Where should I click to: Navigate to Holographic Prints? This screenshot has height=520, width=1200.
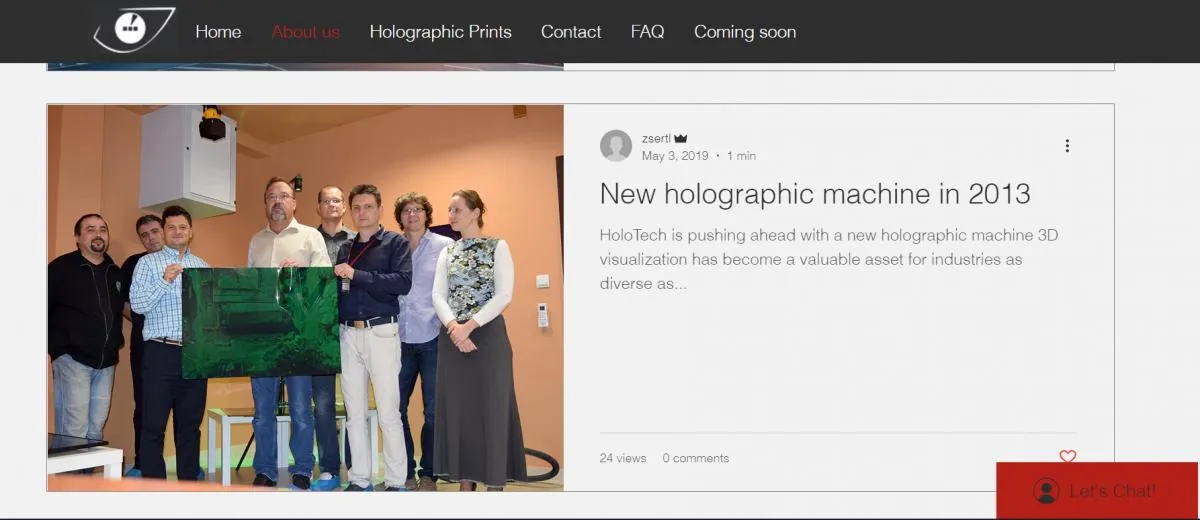pos(440,32)
